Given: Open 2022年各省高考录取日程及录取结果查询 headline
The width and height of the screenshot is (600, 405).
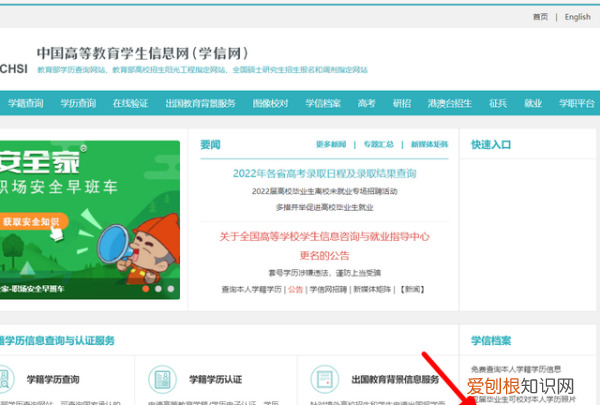Looking at the screenshot, I should tap(324, 173).
